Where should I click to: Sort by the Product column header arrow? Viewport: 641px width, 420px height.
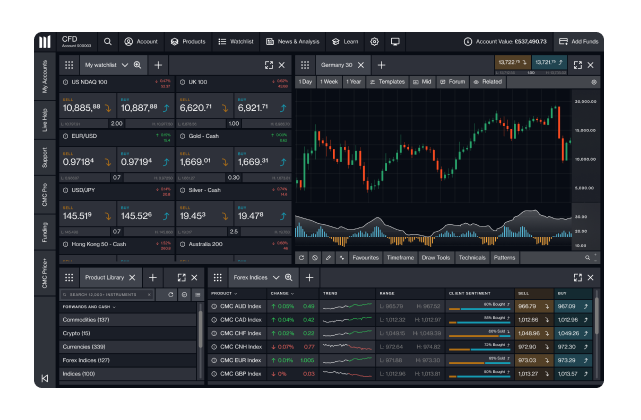[x=235, y=294]
